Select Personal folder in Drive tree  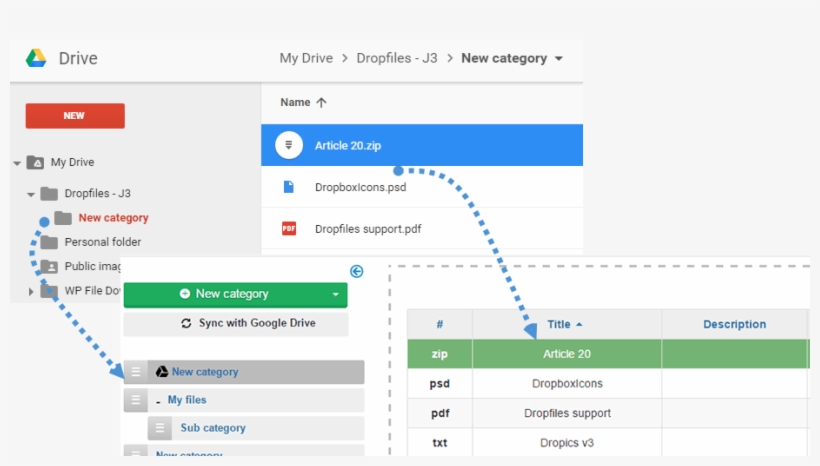coord(102,242)
